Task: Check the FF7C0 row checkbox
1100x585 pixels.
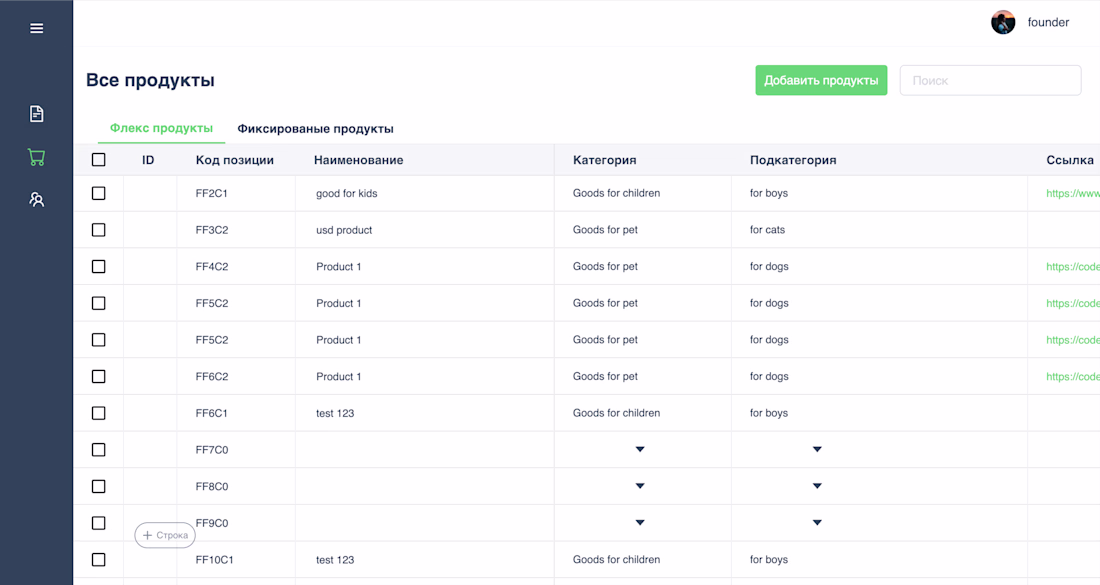Action: click(x=99, y=450)
